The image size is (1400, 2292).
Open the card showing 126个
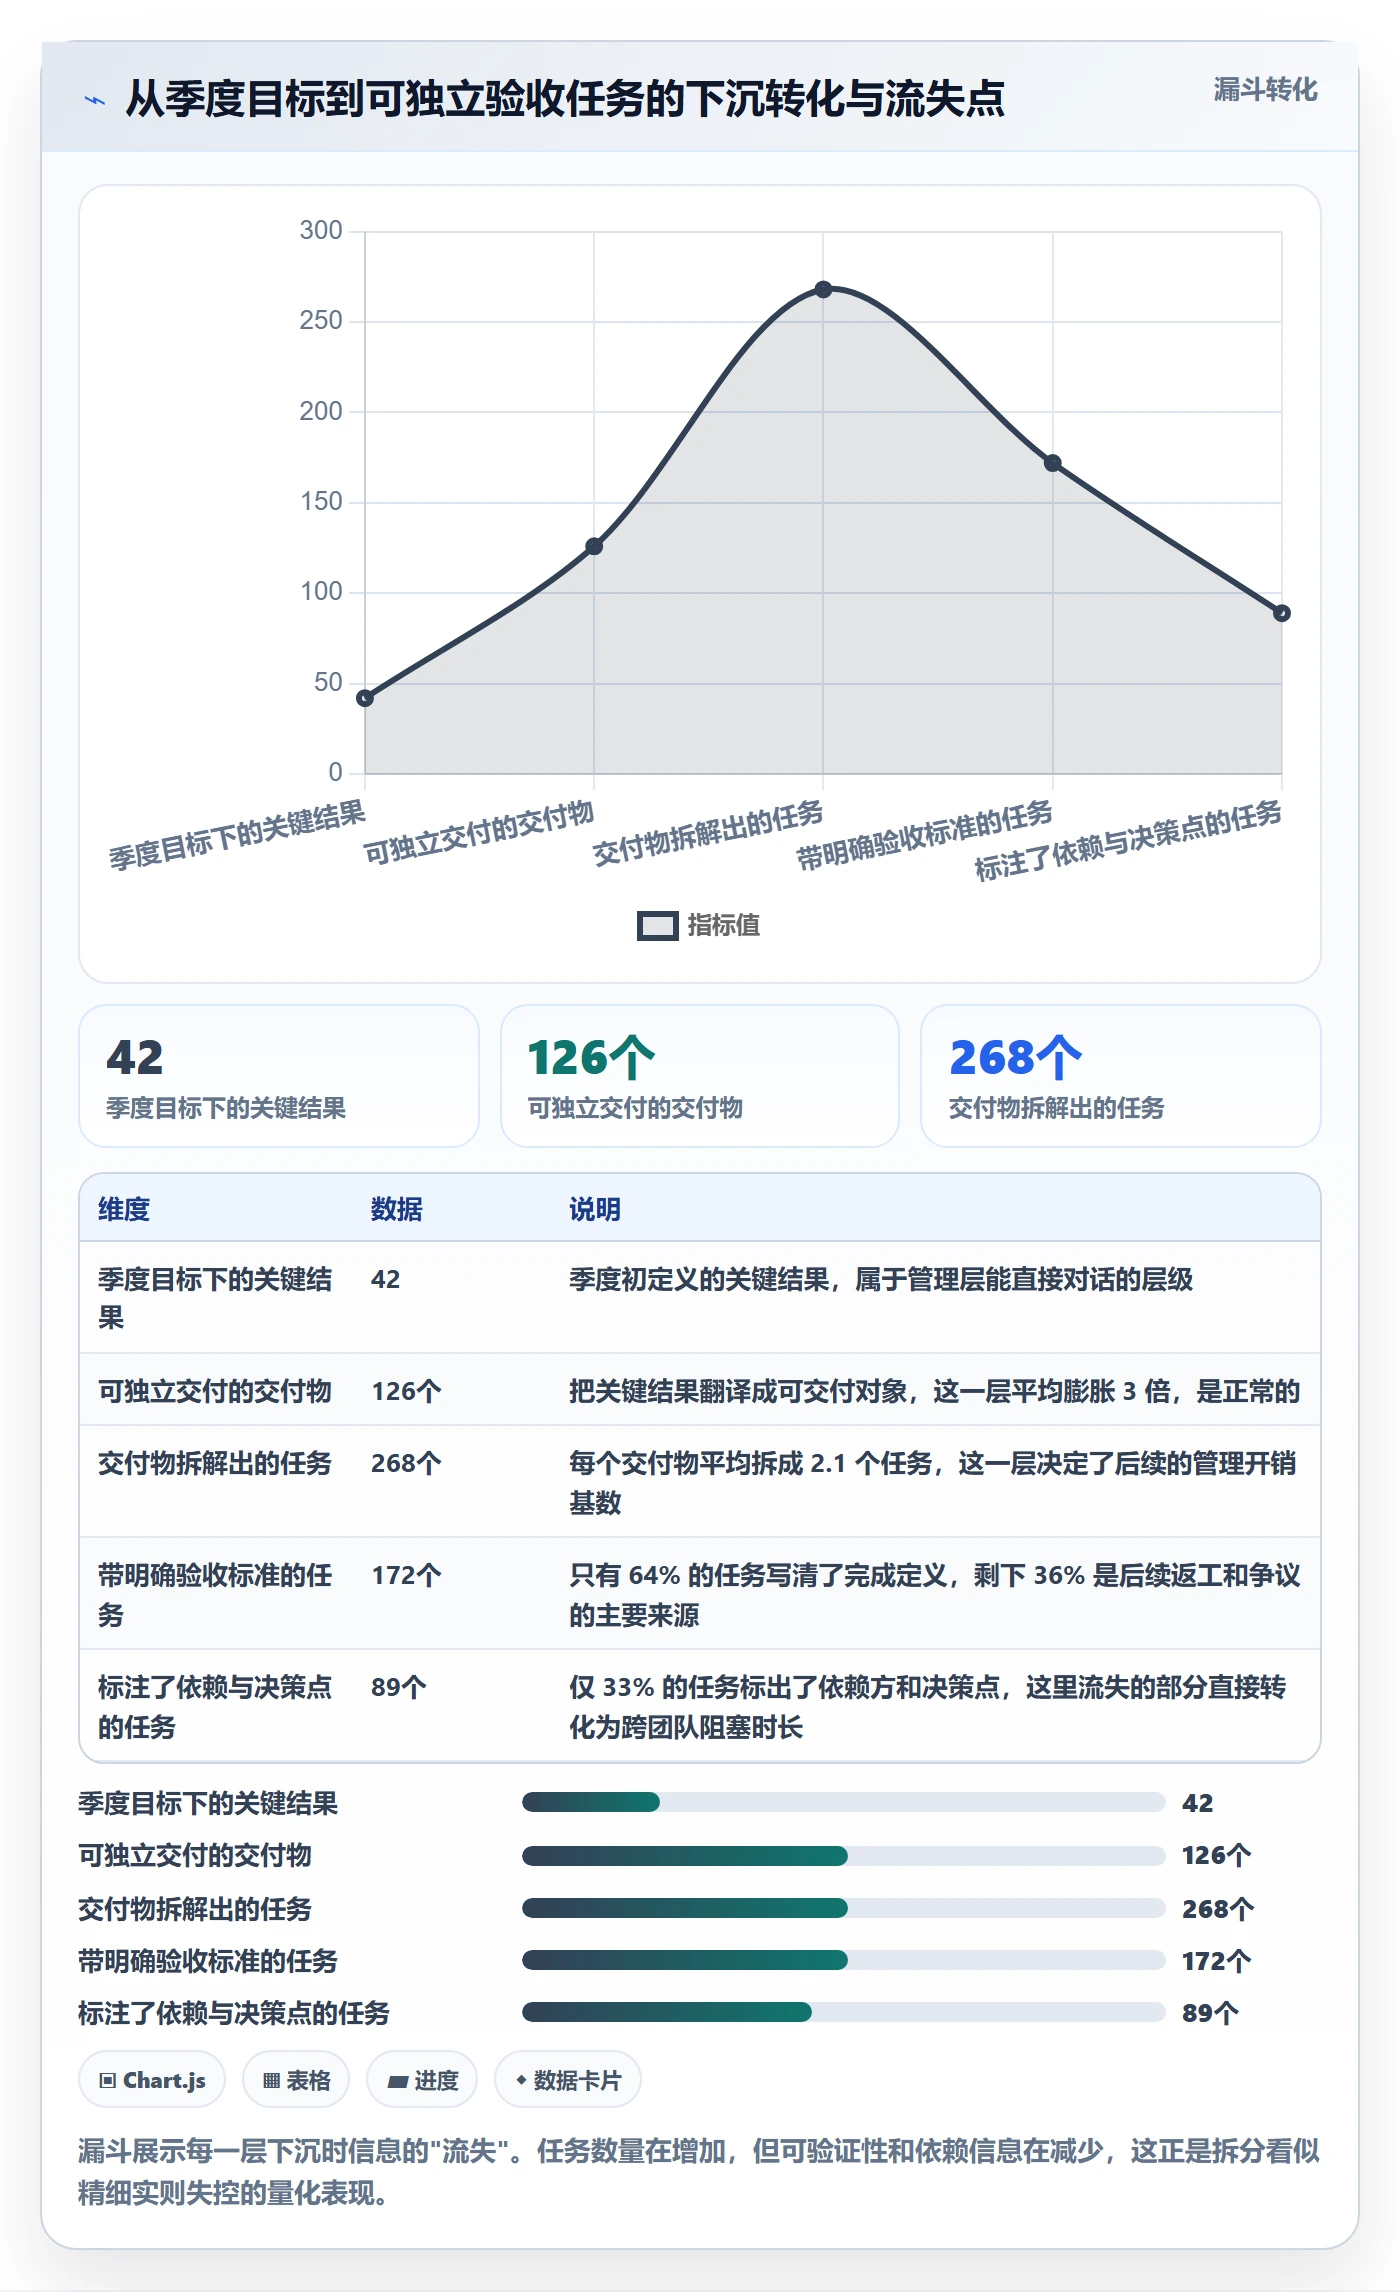pyautogui.click(x=700, y=1076)
